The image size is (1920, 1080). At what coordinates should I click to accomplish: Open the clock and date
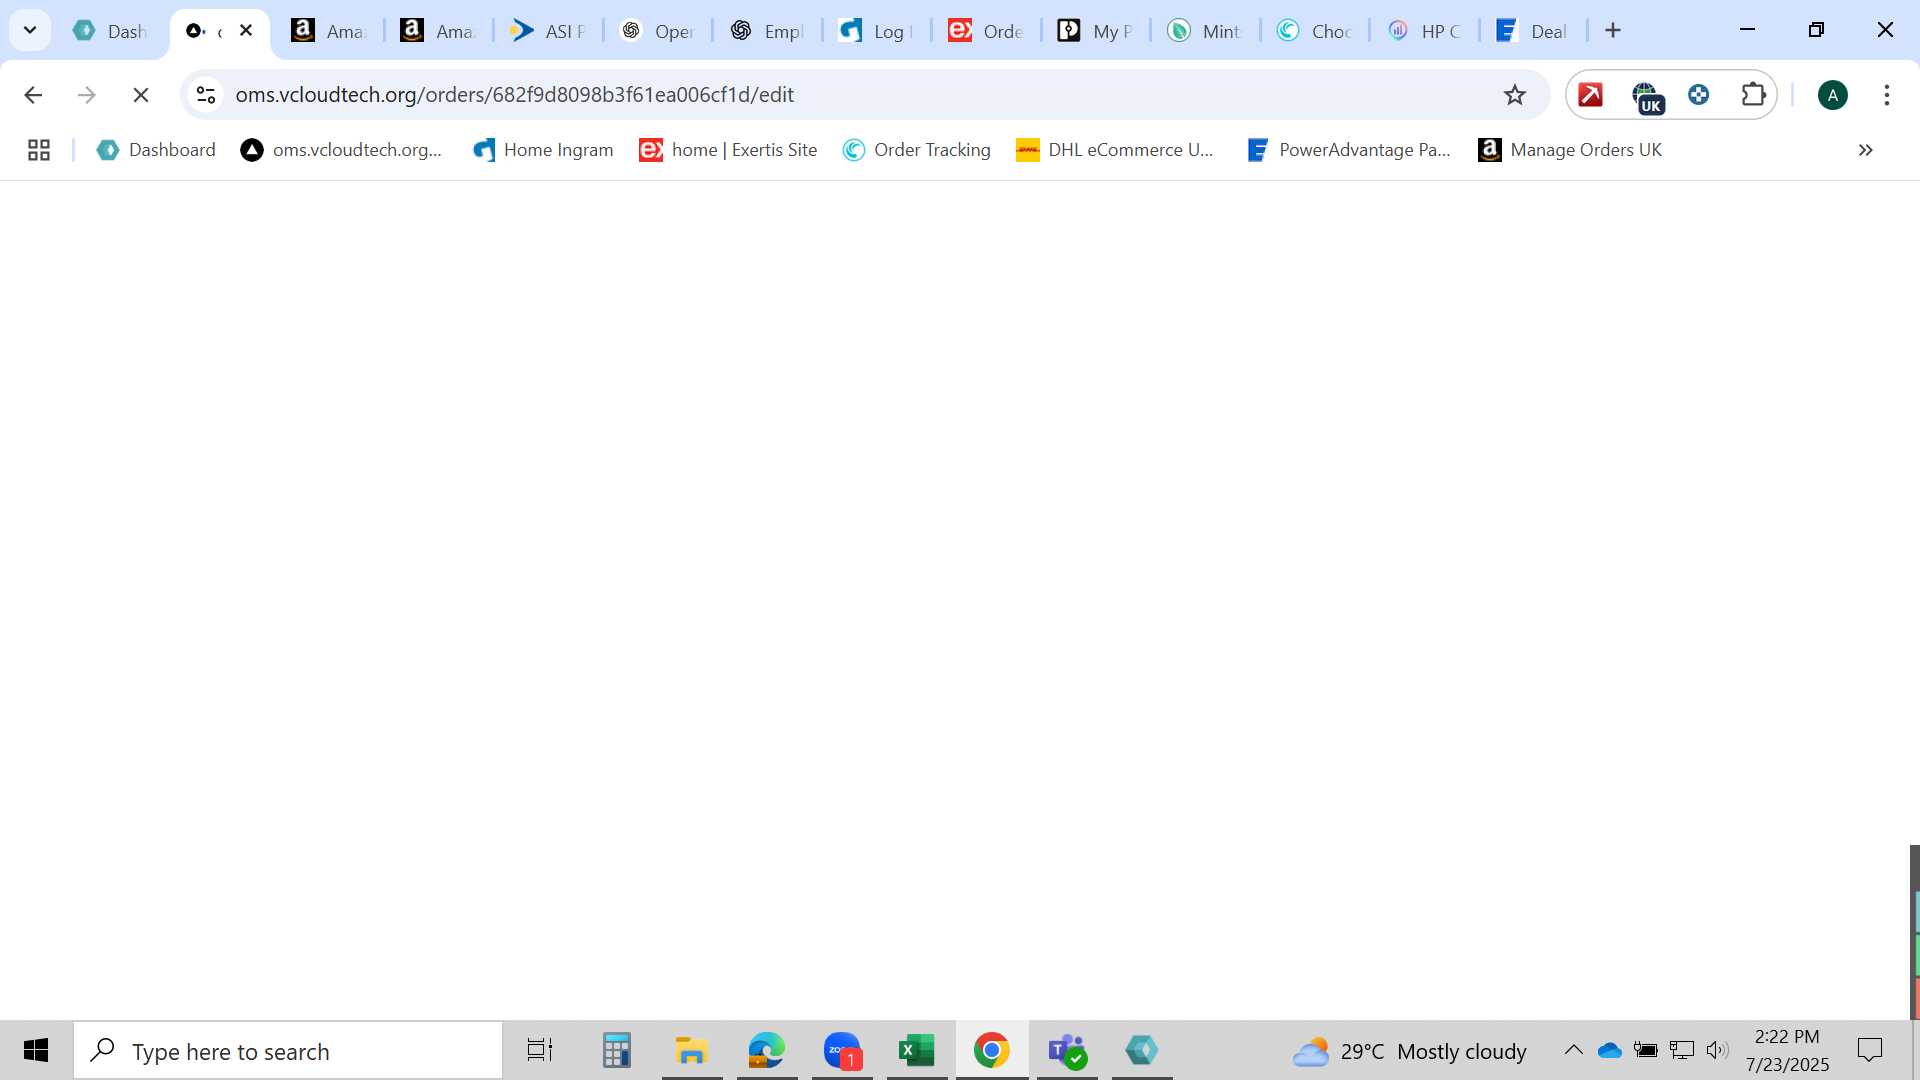click(x=1787, y=1051)
